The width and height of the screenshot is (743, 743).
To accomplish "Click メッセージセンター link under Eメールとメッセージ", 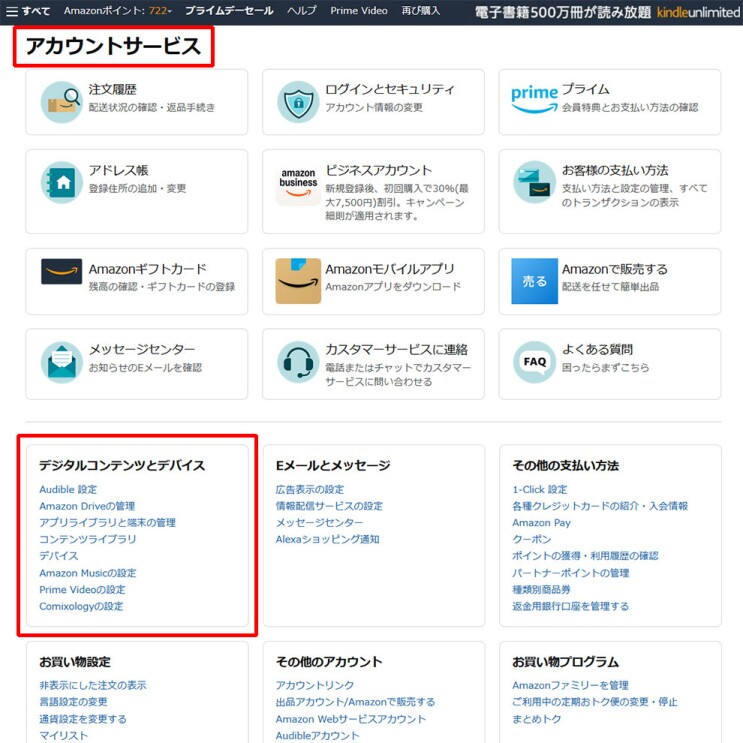I will tap(319, 523).
